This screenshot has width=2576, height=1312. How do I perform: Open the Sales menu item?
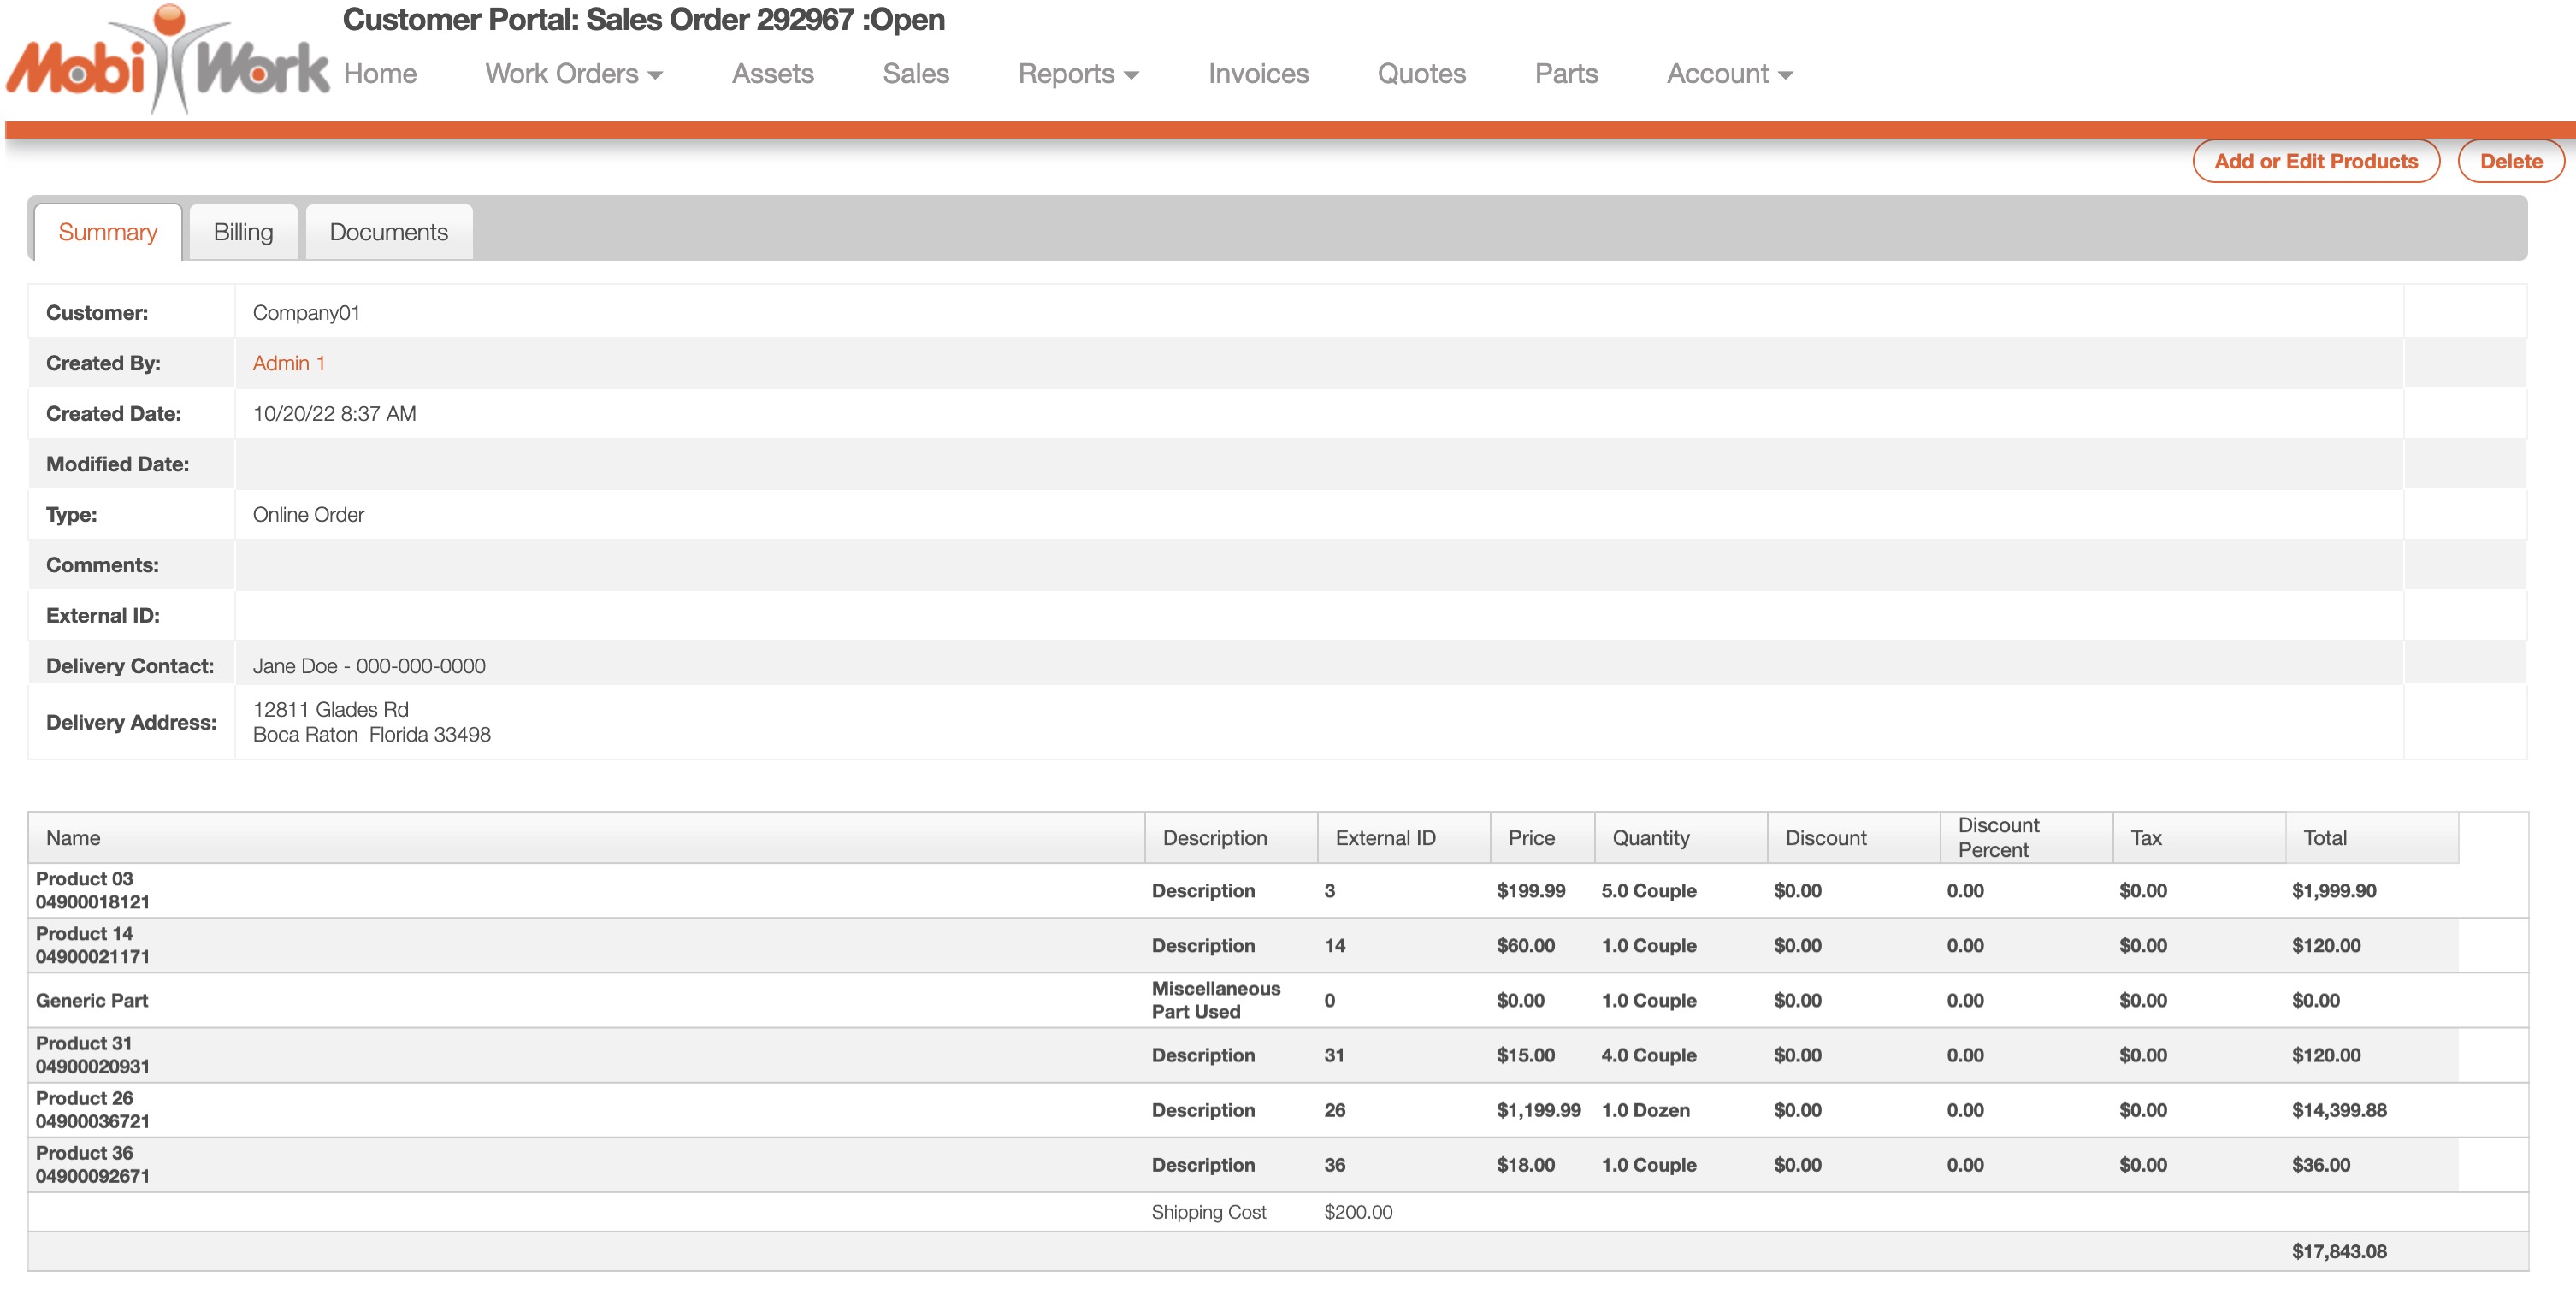point(915,74)
